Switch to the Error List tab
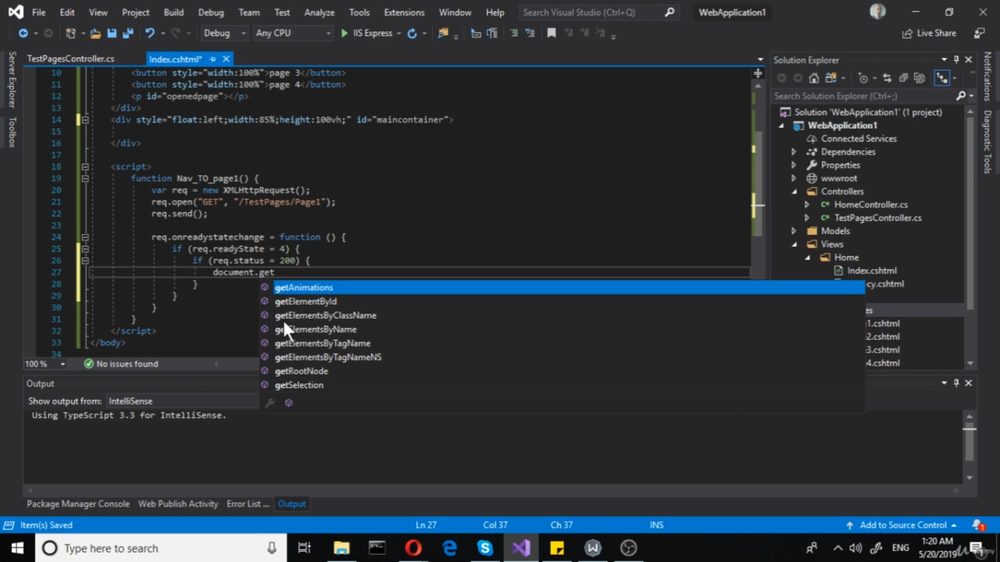This screenshot has width=1000, height=562. click(x=247, y=504)
